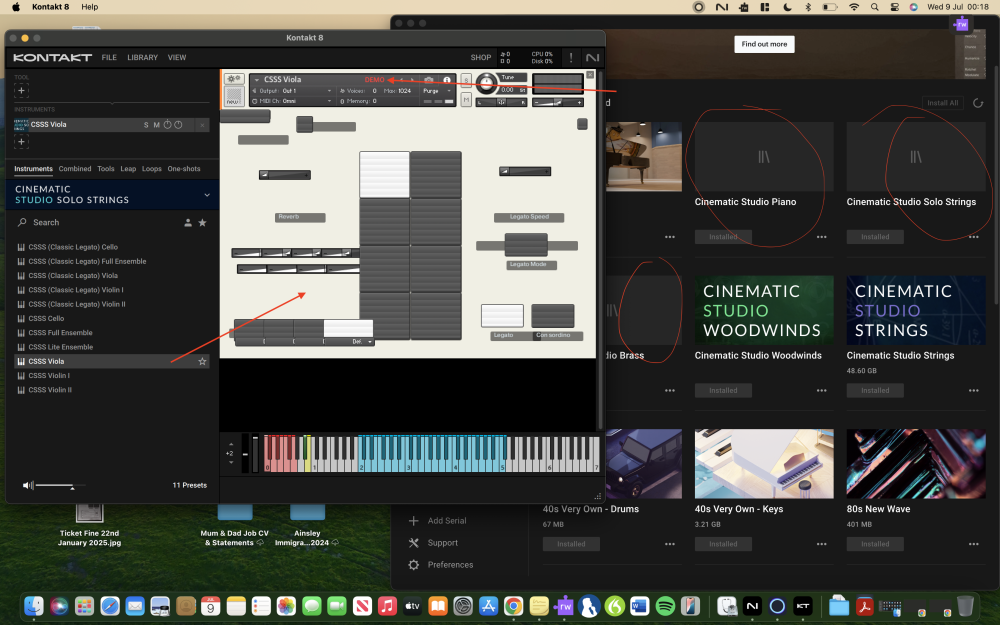Toggle the Legato button

coord(503,316)
